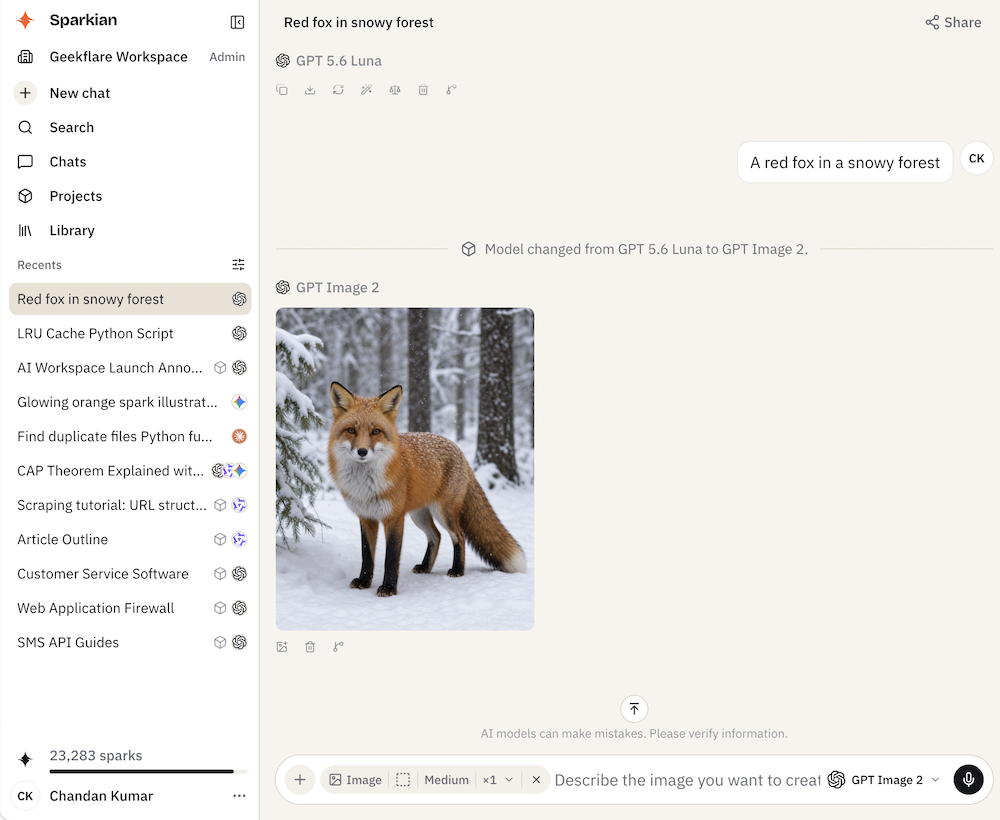This screenshot has height=820, width=1000.
Task: Remove image mode with the X button
Action: coord(536,779)
